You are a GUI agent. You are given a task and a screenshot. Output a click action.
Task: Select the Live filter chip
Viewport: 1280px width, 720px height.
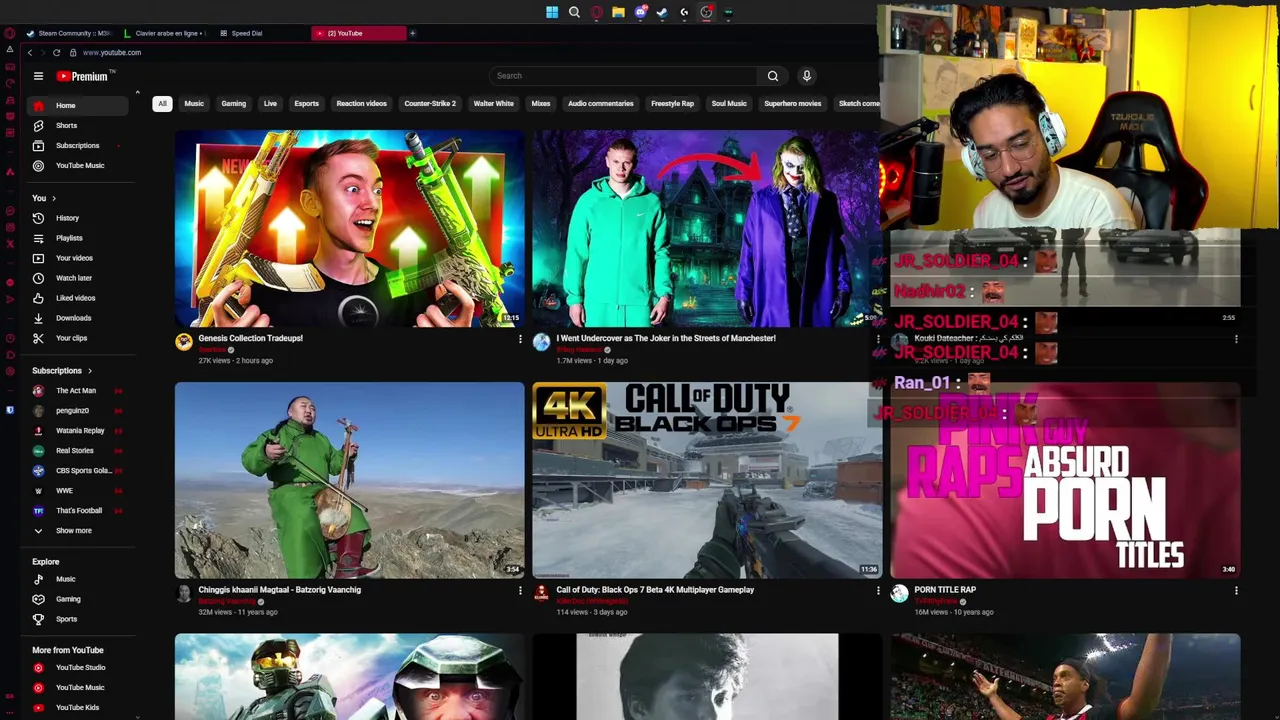point(270,103)
